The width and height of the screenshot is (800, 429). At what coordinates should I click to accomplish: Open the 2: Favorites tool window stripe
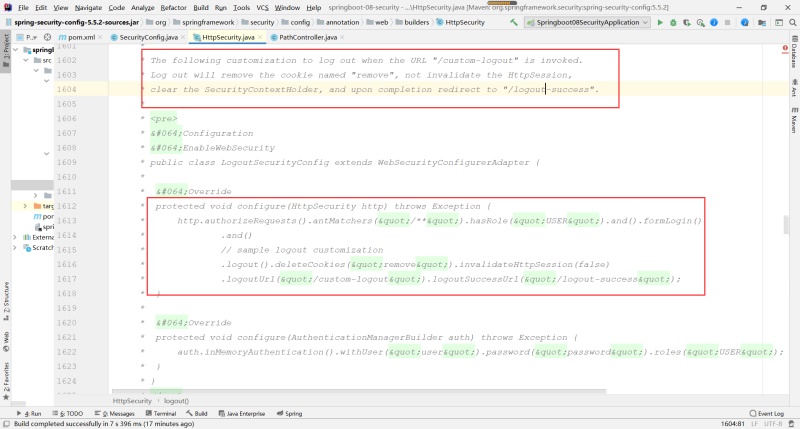[6, 381]
